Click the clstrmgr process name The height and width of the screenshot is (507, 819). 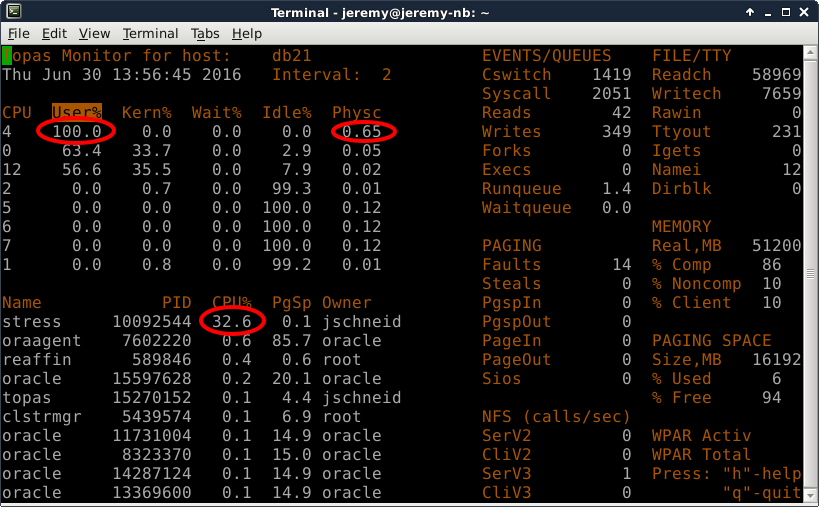(42, 417)
